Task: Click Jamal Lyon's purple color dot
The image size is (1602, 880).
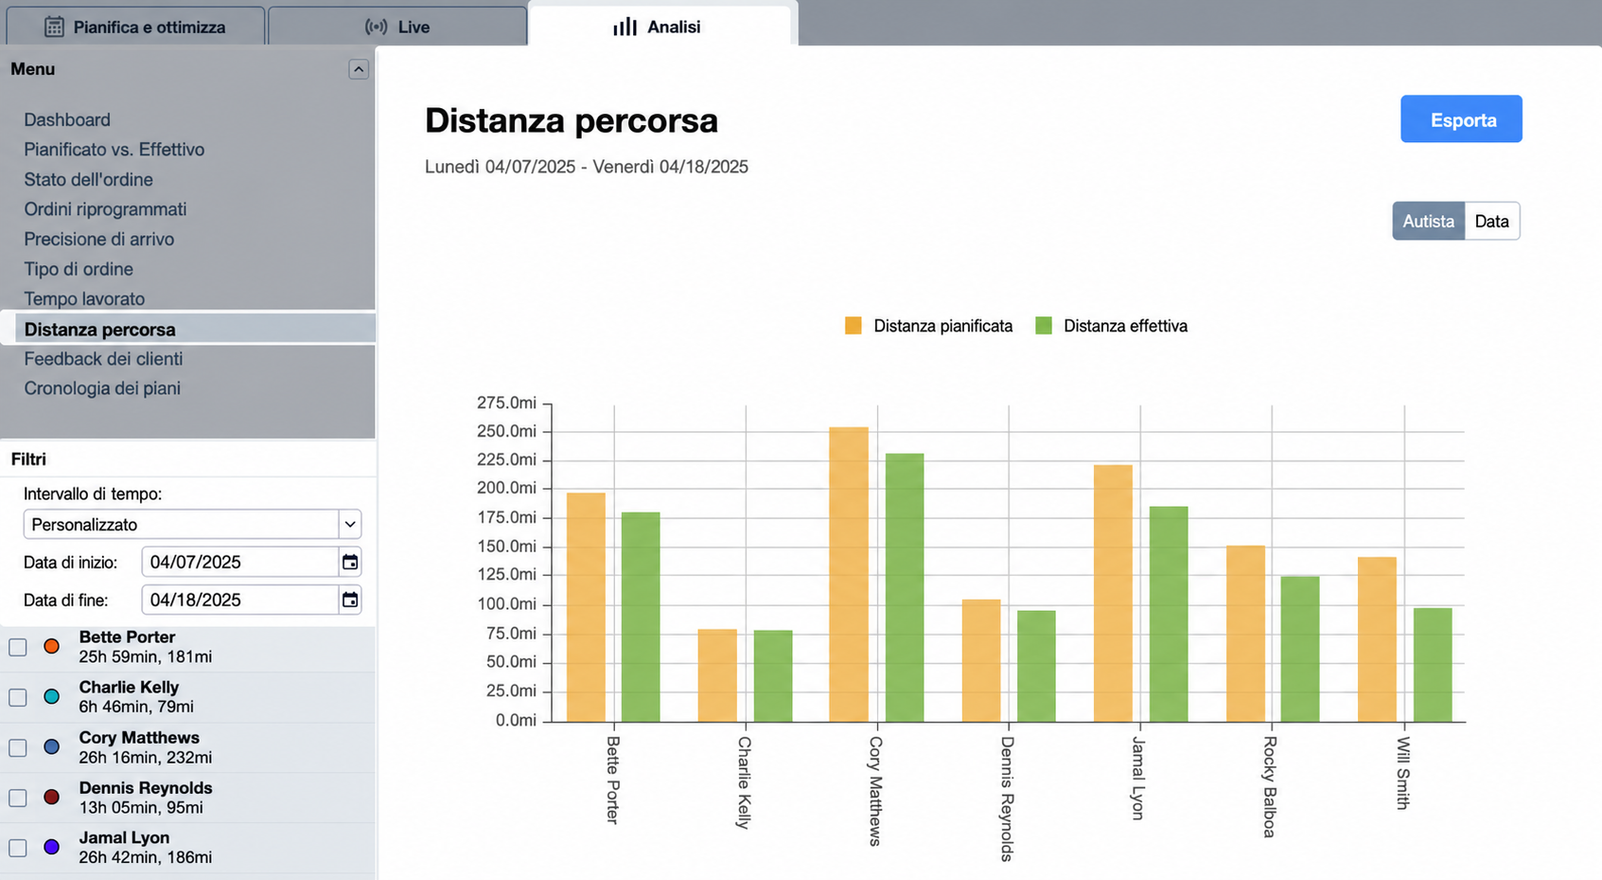Action: tap(52, 847)
